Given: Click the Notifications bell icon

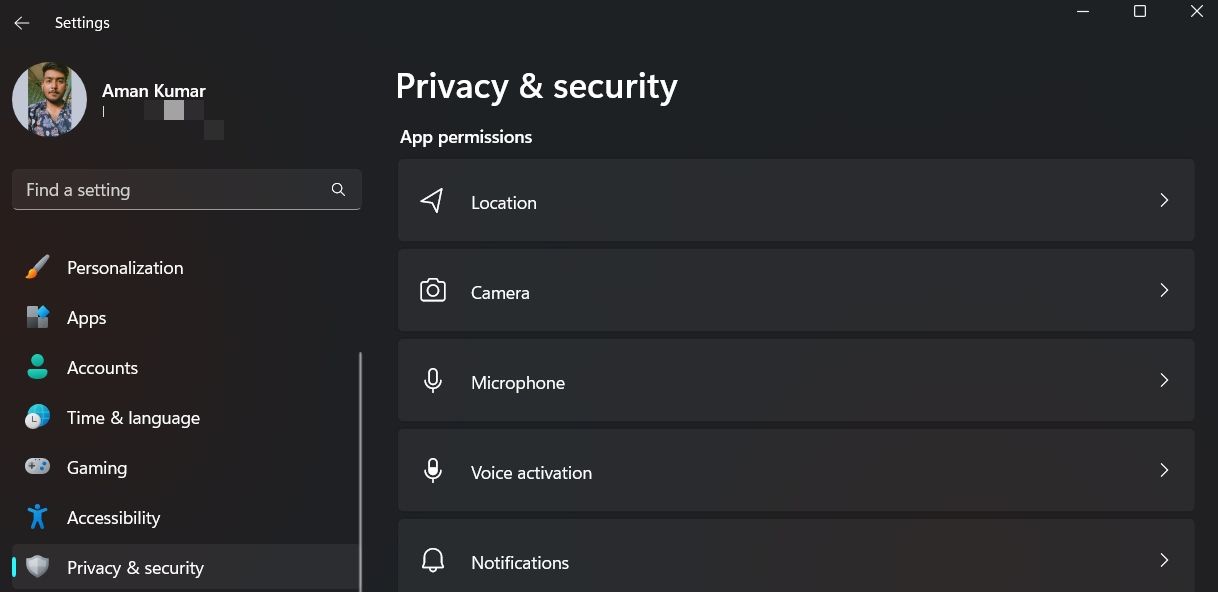Looking at the screenshot, I should point(432,561).
